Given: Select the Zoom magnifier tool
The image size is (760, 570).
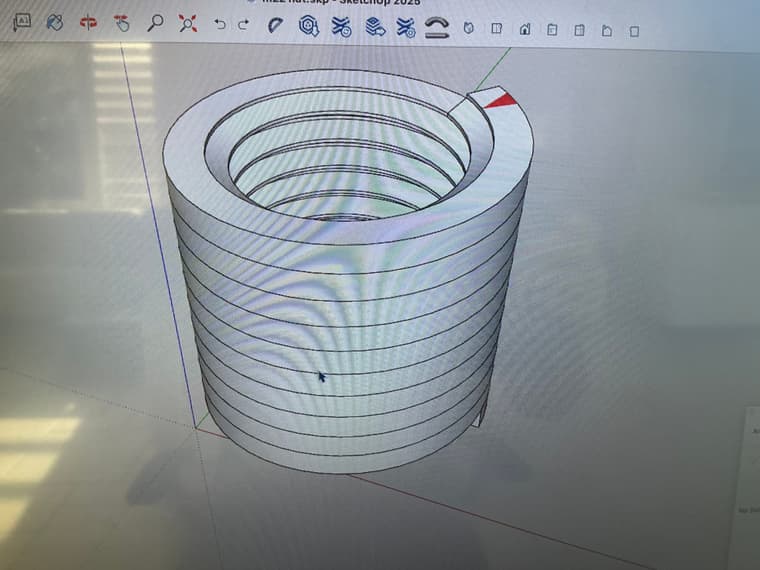Looking at the screenshot, I should 154,23.
